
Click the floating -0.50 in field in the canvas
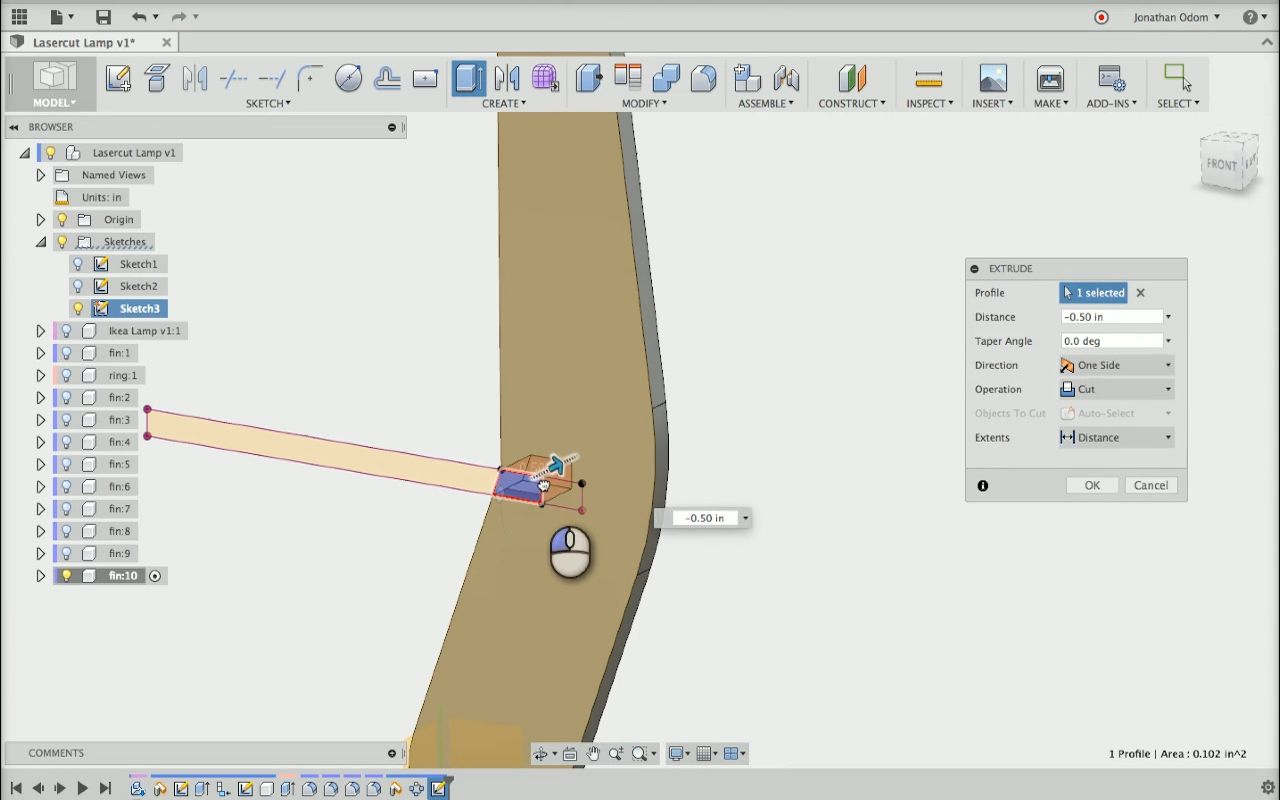[x=705, y=518]
